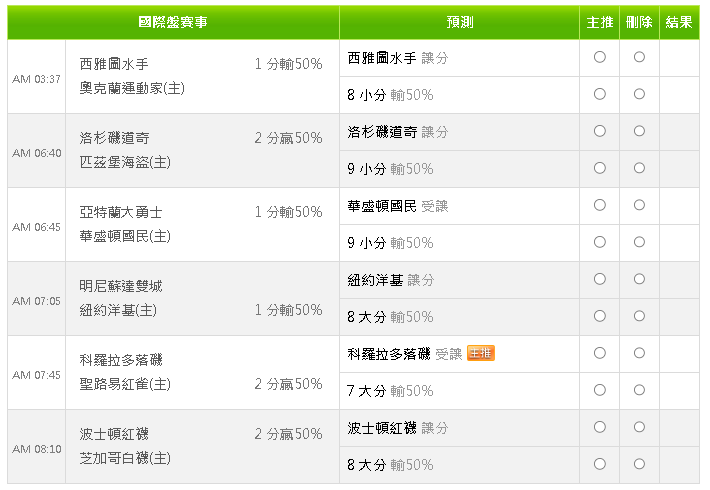
Task: Select 主推 radio for 8 小分 in the AM 03:37 game
Action: [x=600, y=94]
